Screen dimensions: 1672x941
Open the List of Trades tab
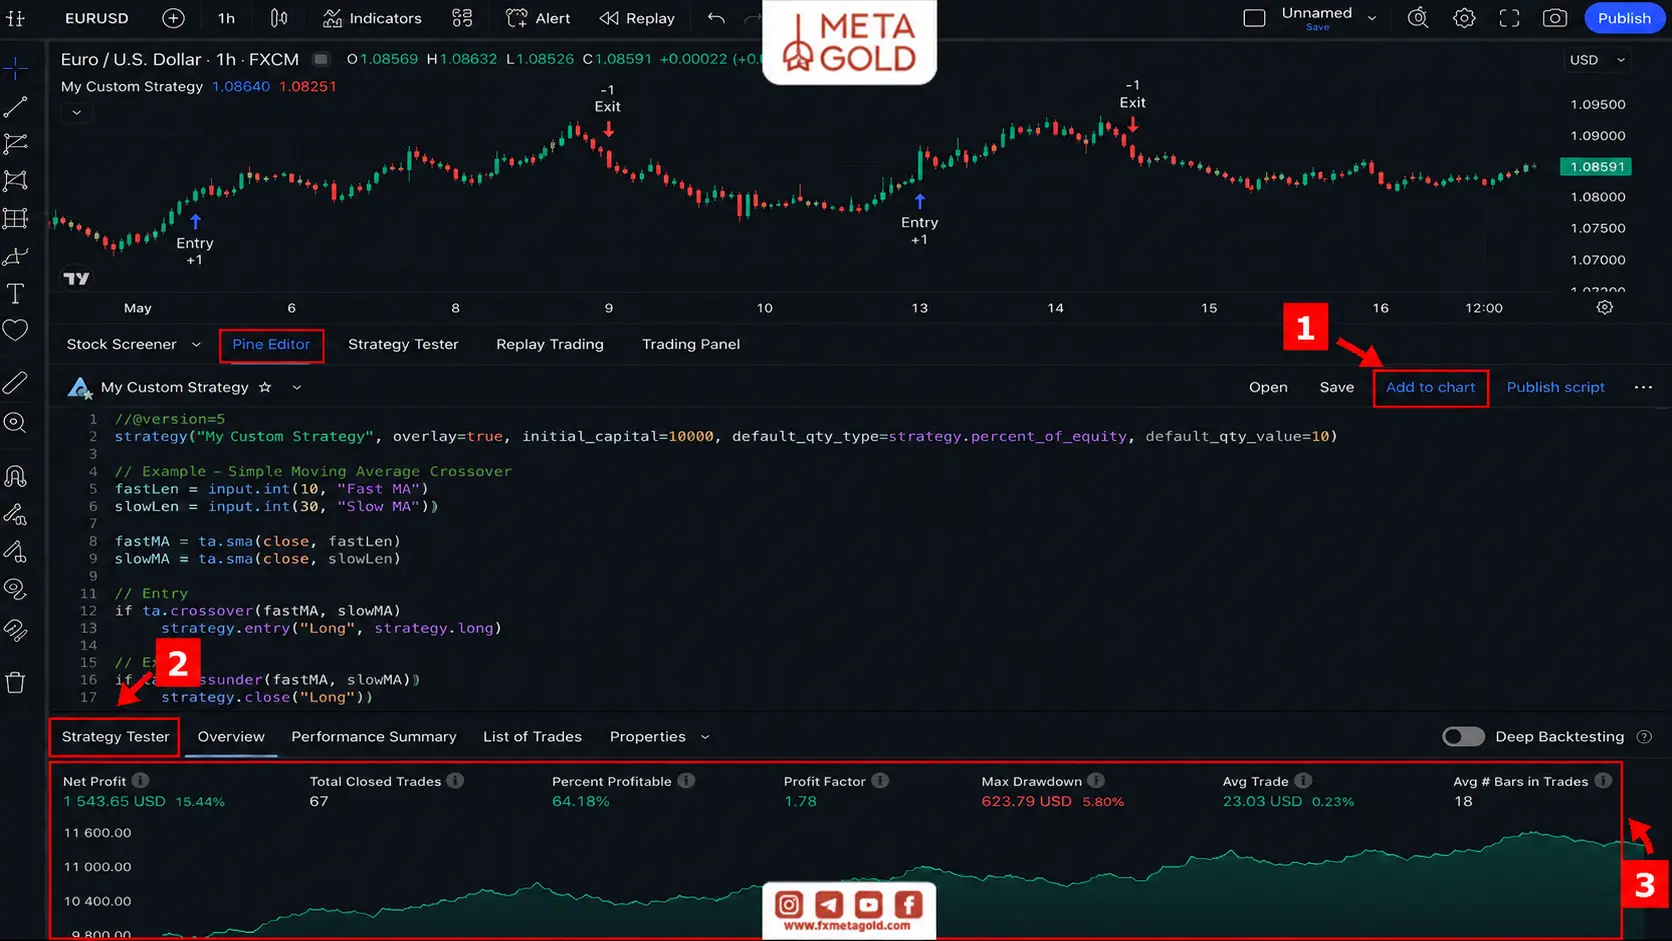(532, 737)
